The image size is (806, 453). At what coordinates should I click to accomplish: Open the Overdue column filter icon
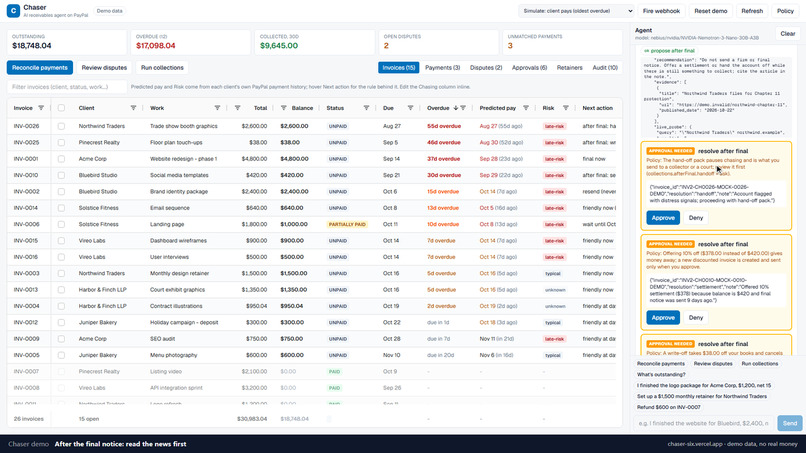463,108
